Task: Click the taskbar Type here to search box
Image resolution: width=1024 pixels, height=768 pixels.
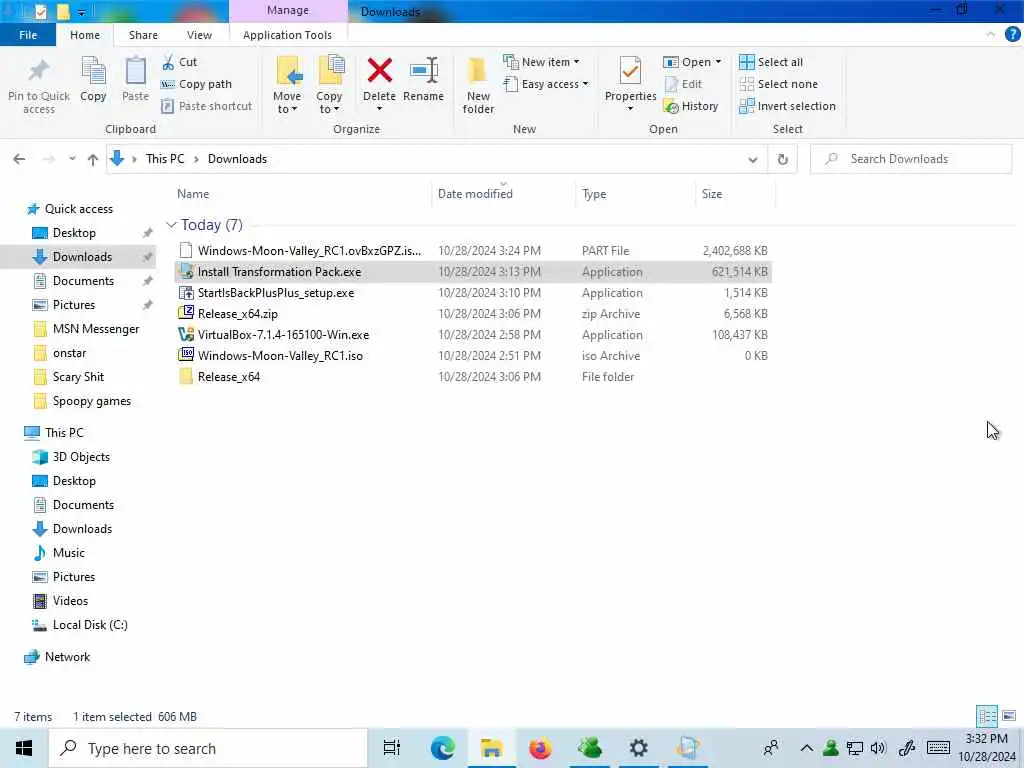Action: [x=208, y=748]
